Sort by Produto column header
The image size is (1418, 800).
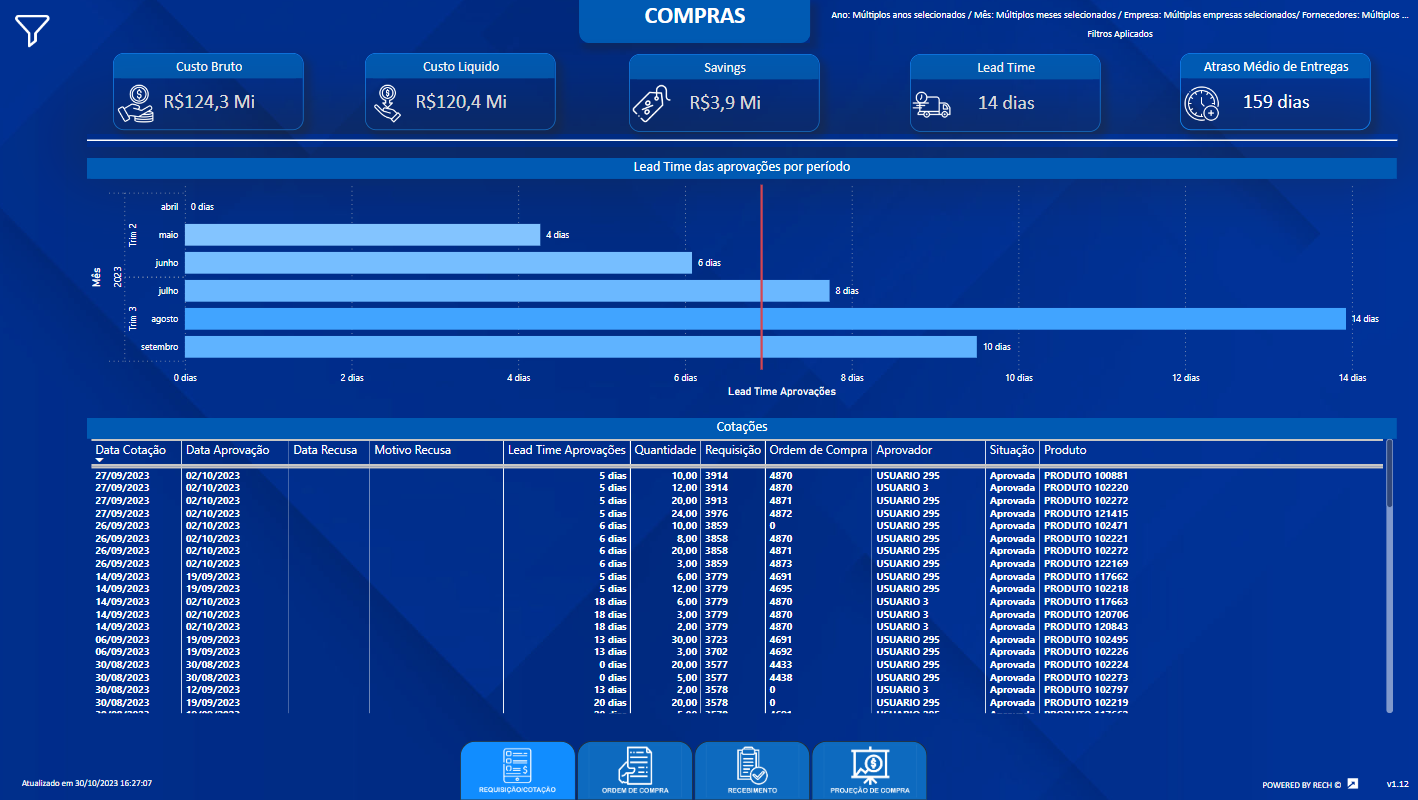point(1065,450)
